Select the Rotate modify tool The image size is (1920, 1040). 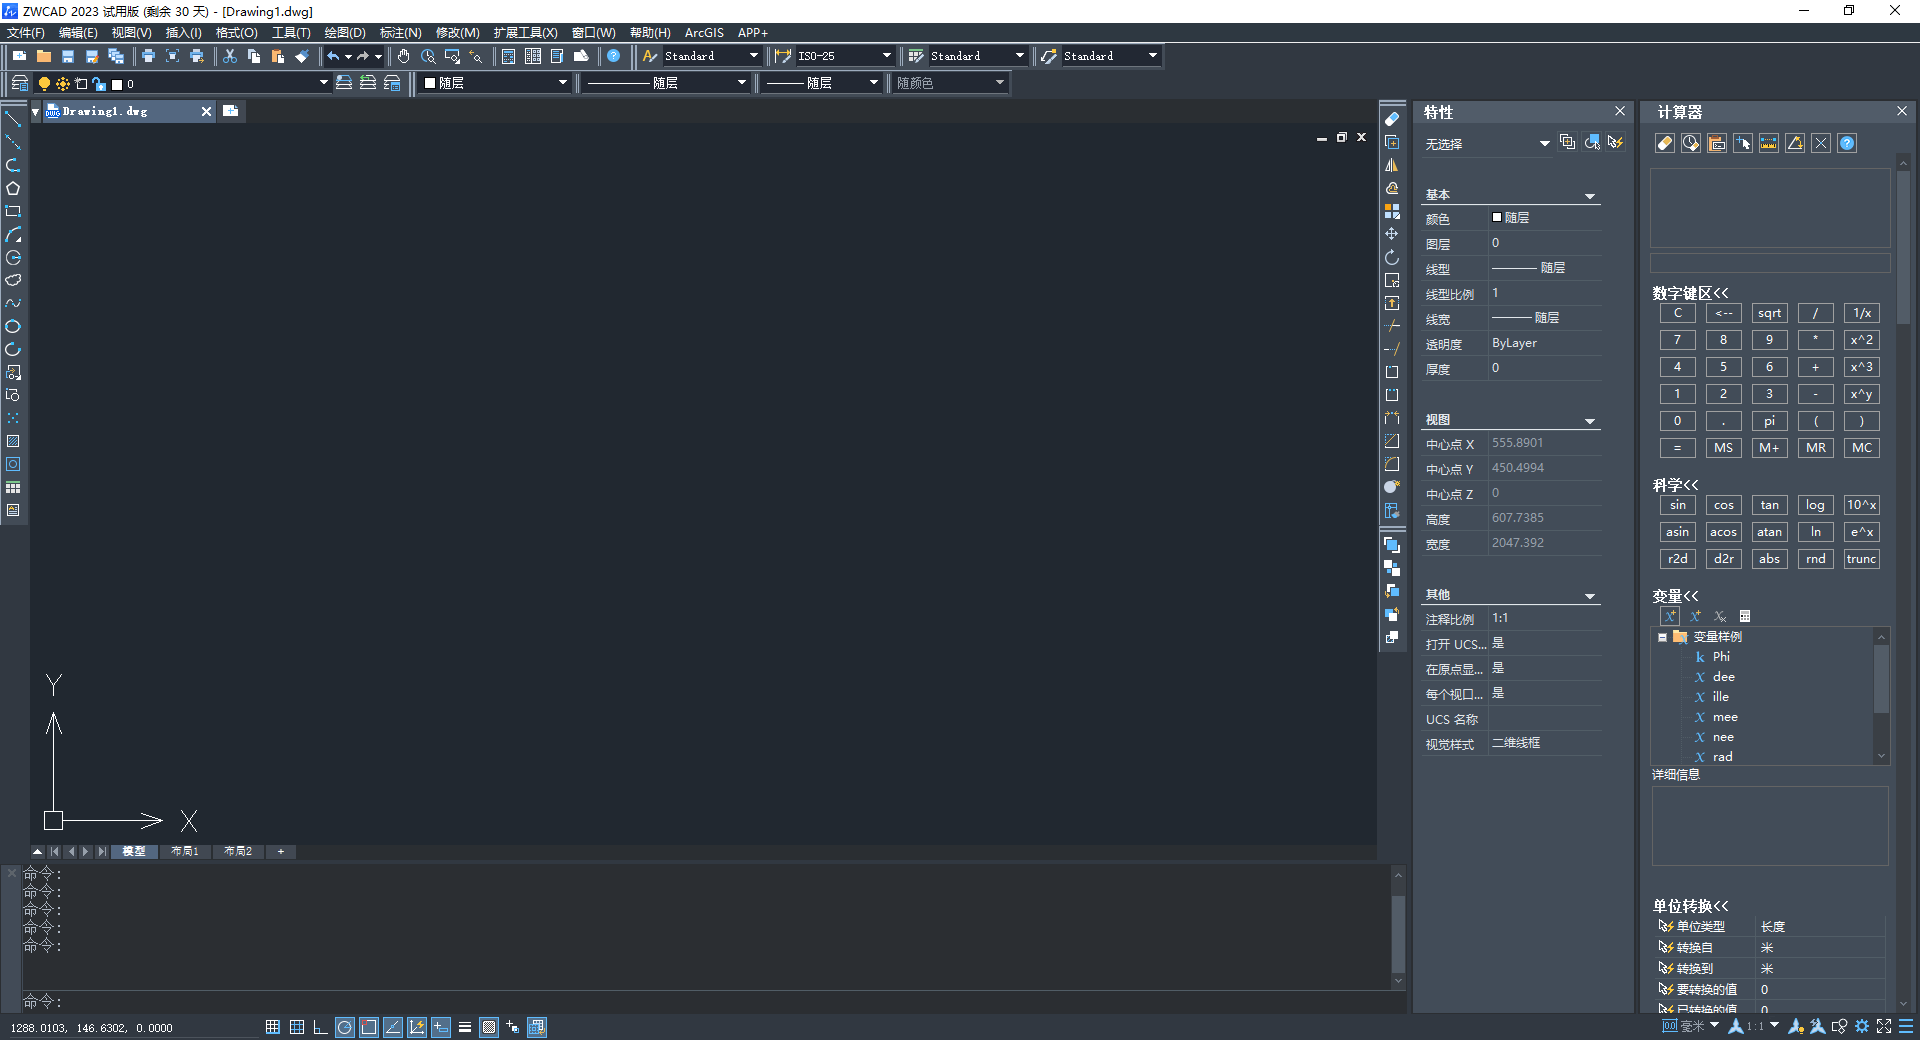[1392, 257]
